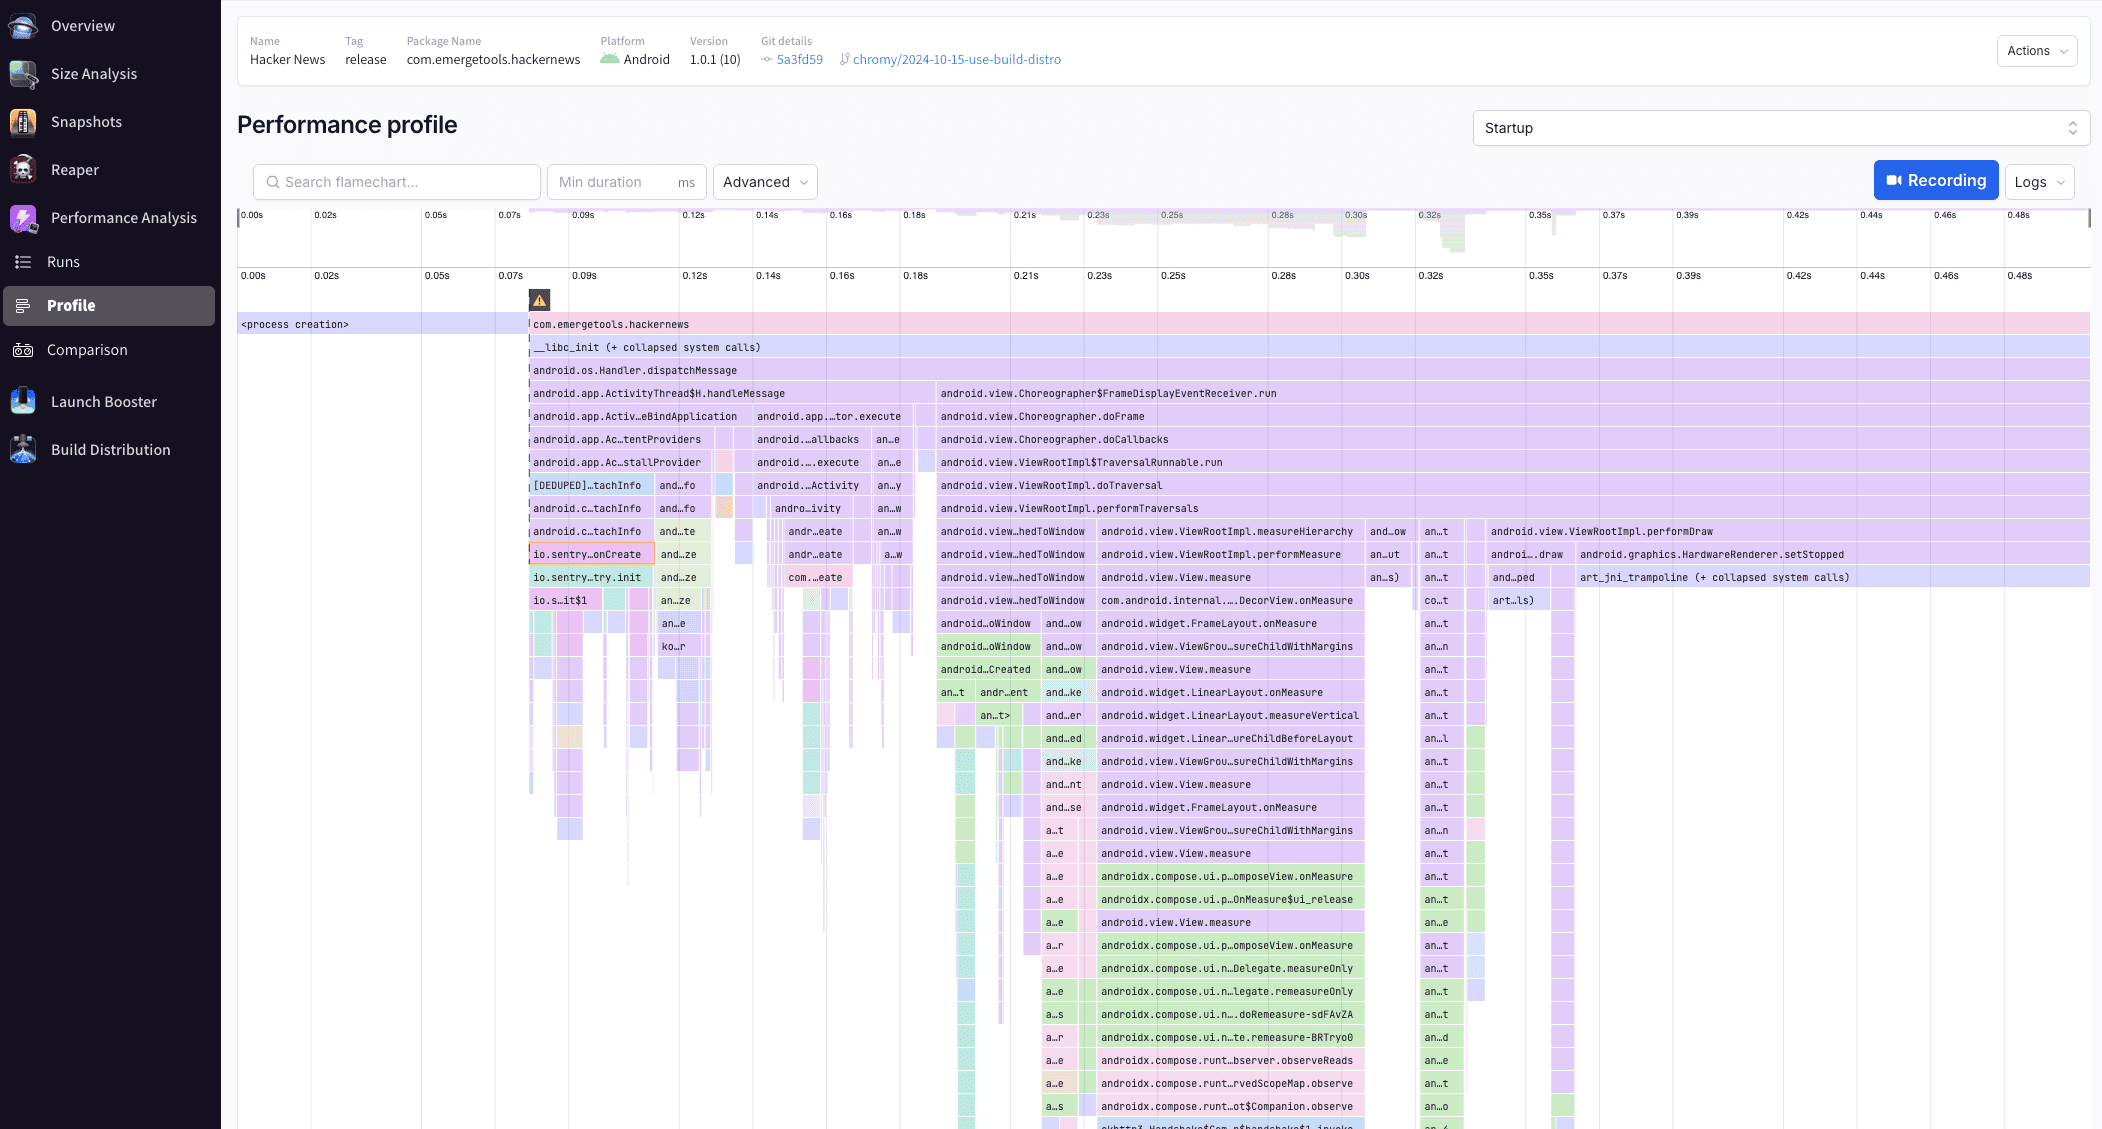The height and width of the screenshot is (1129, 2102).
Task: Open Performance Analysis
Action: click(124, 217)
